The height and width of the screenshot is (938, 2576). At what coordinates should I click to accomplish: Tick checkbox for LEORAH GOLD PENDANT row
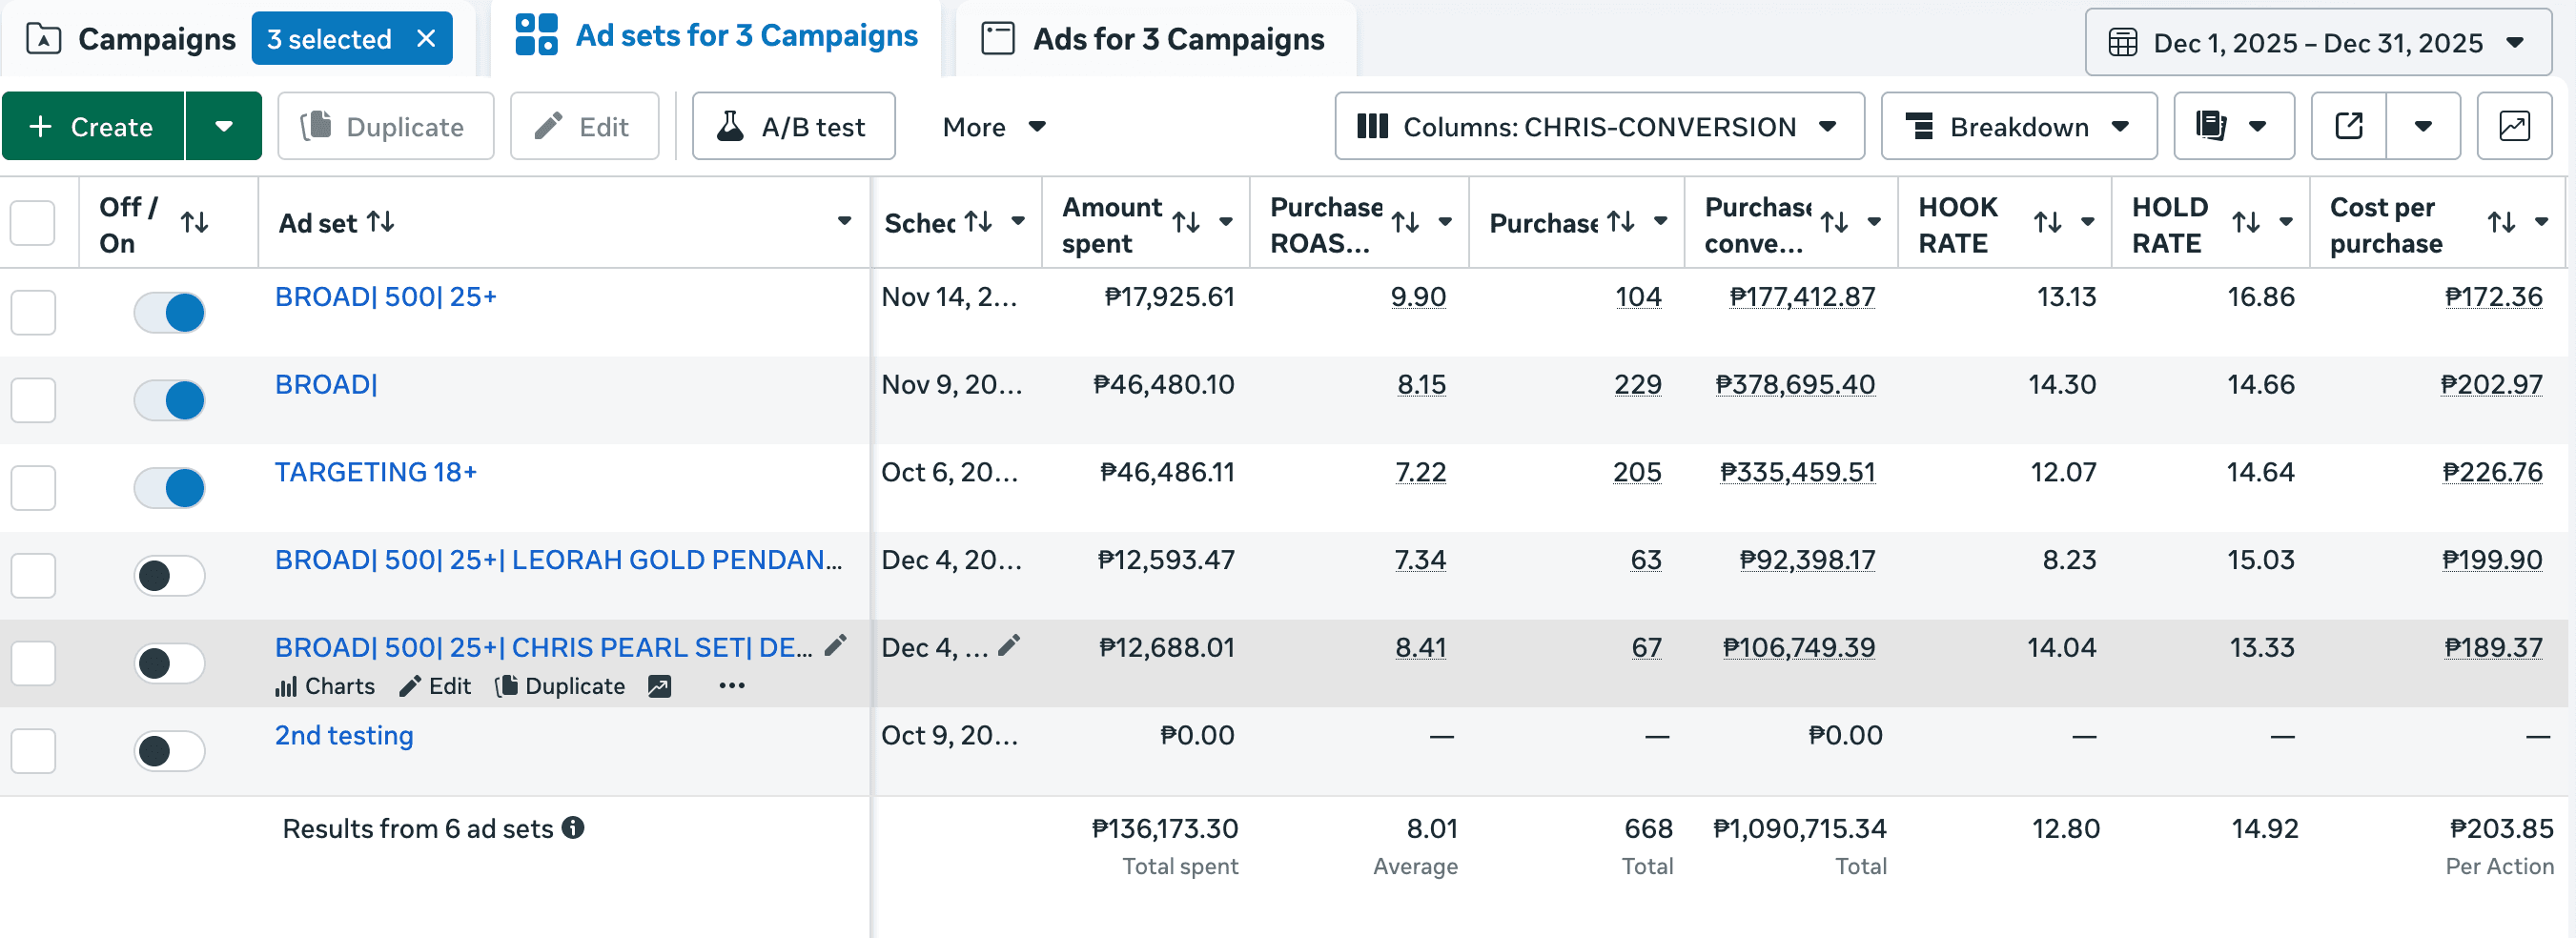coord(33,575)
